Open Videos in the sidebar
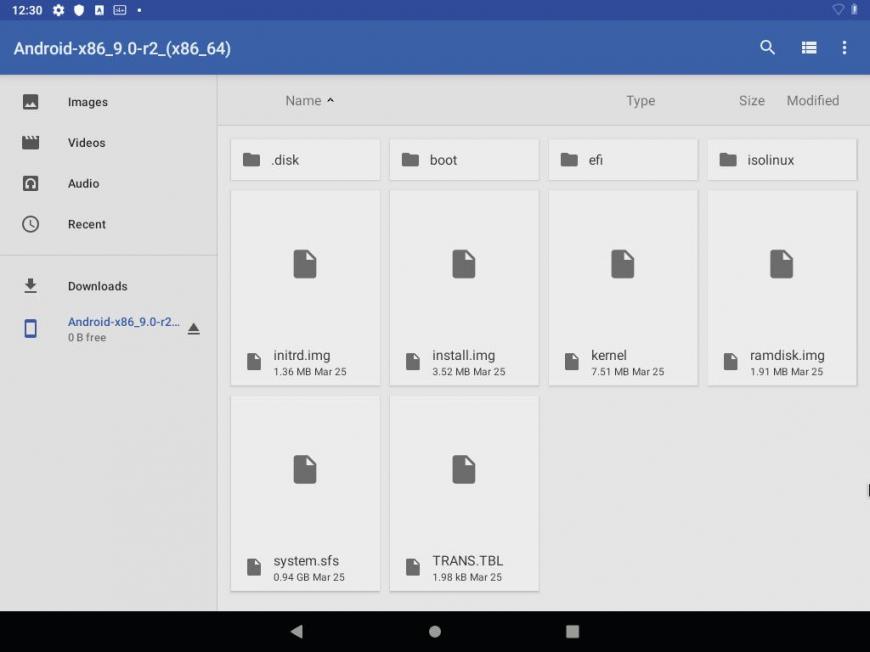This screenshot has height=652, width=870. pos(108,143)
